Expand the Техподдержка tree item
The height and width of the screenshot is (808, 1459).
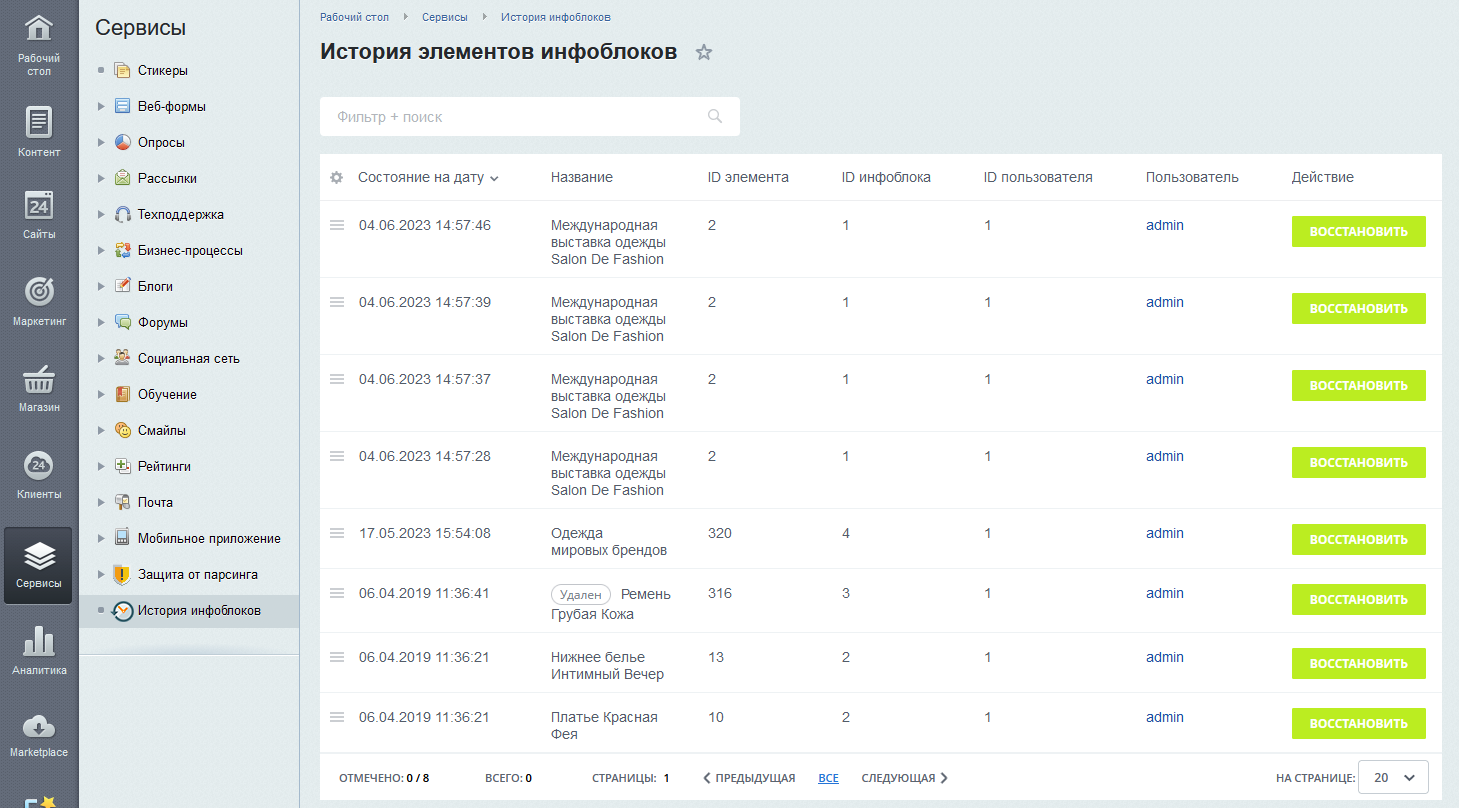[x=101, y=214]
